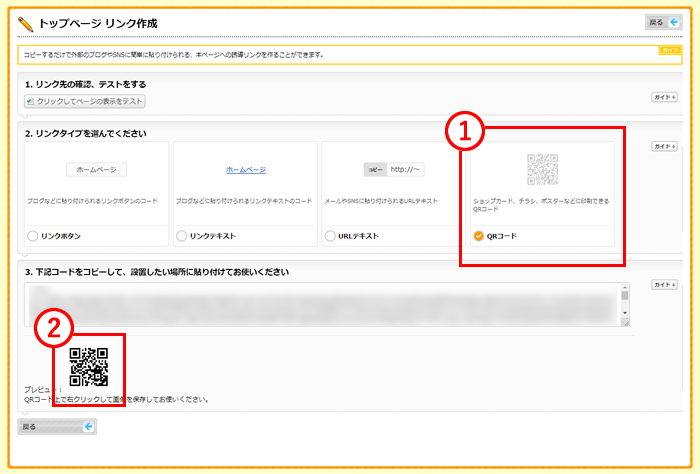The height and width of the screenshot is (474, 700).
Task: Click description ショップカード、チラシ、ポスター text
Action: click(541, 205)
